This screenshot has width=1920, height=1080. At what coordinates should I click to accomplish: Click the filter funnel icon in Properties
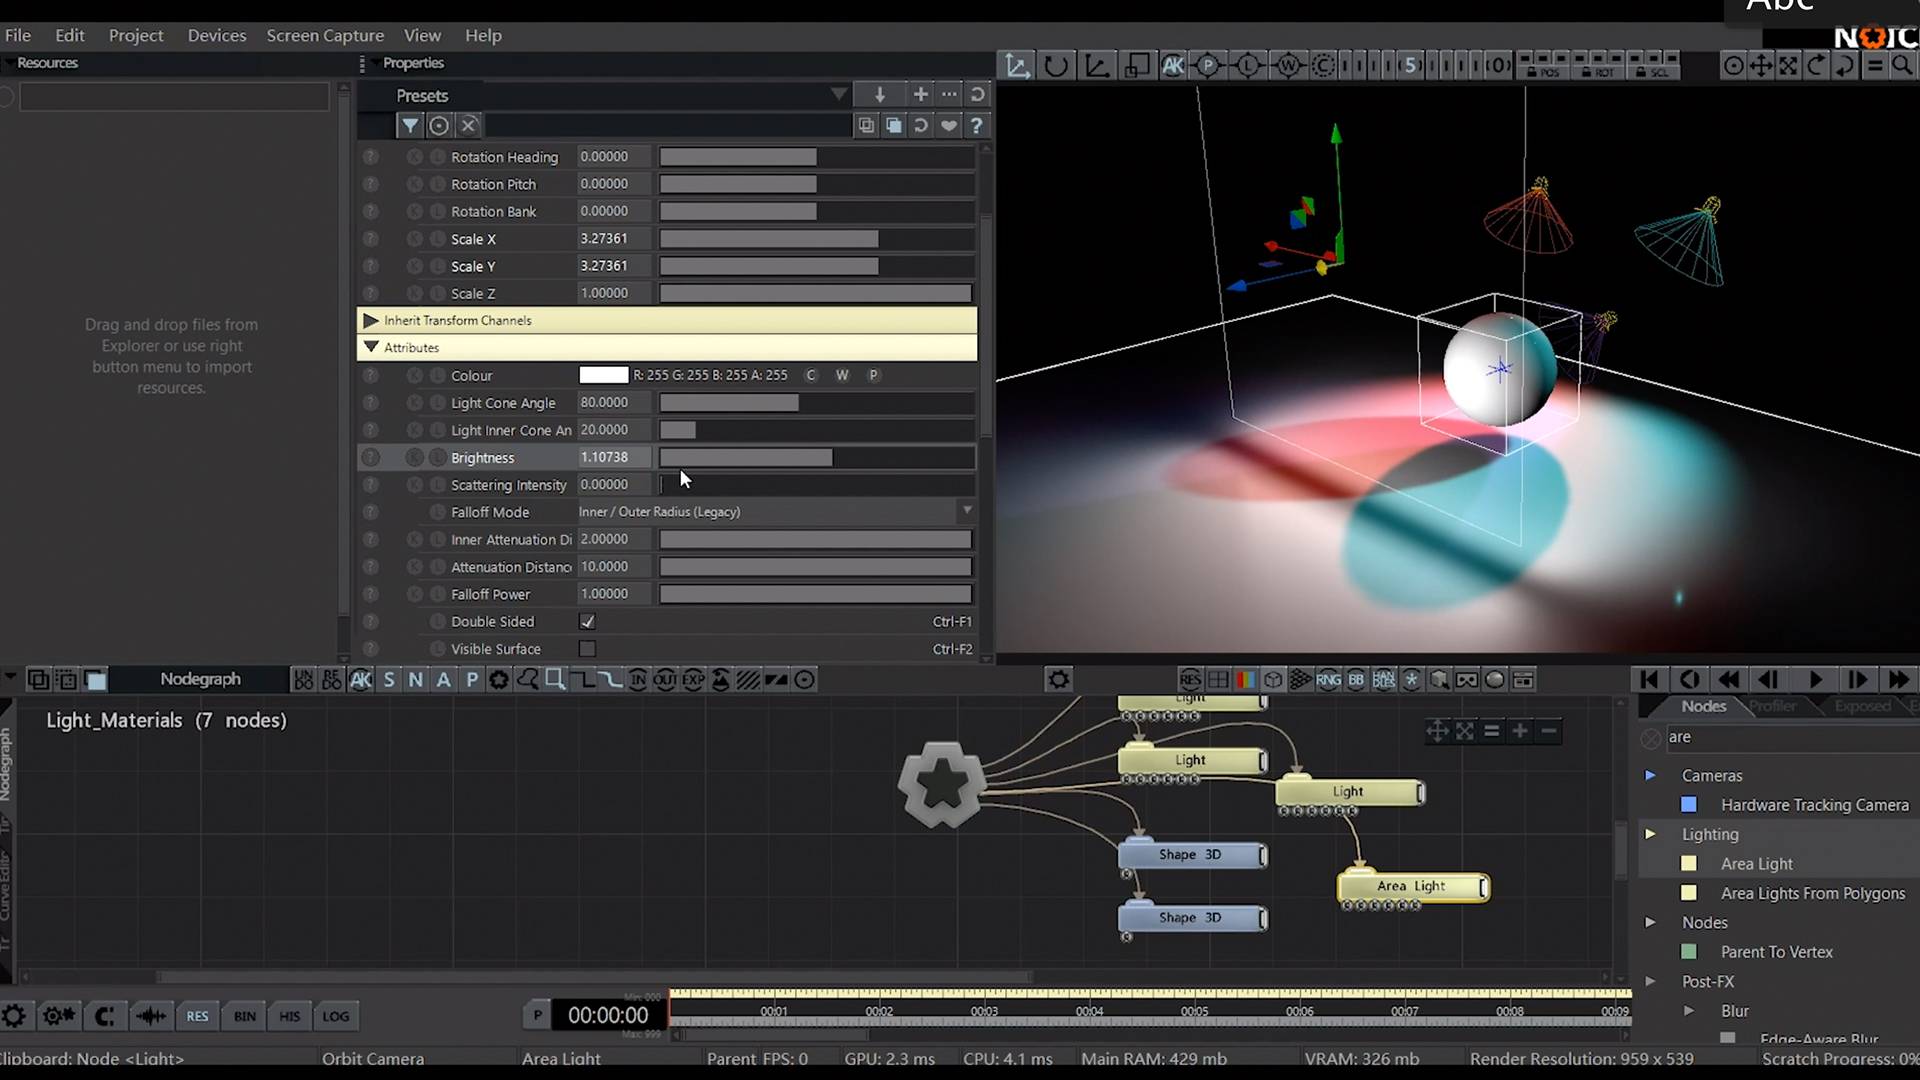point(410,126)
